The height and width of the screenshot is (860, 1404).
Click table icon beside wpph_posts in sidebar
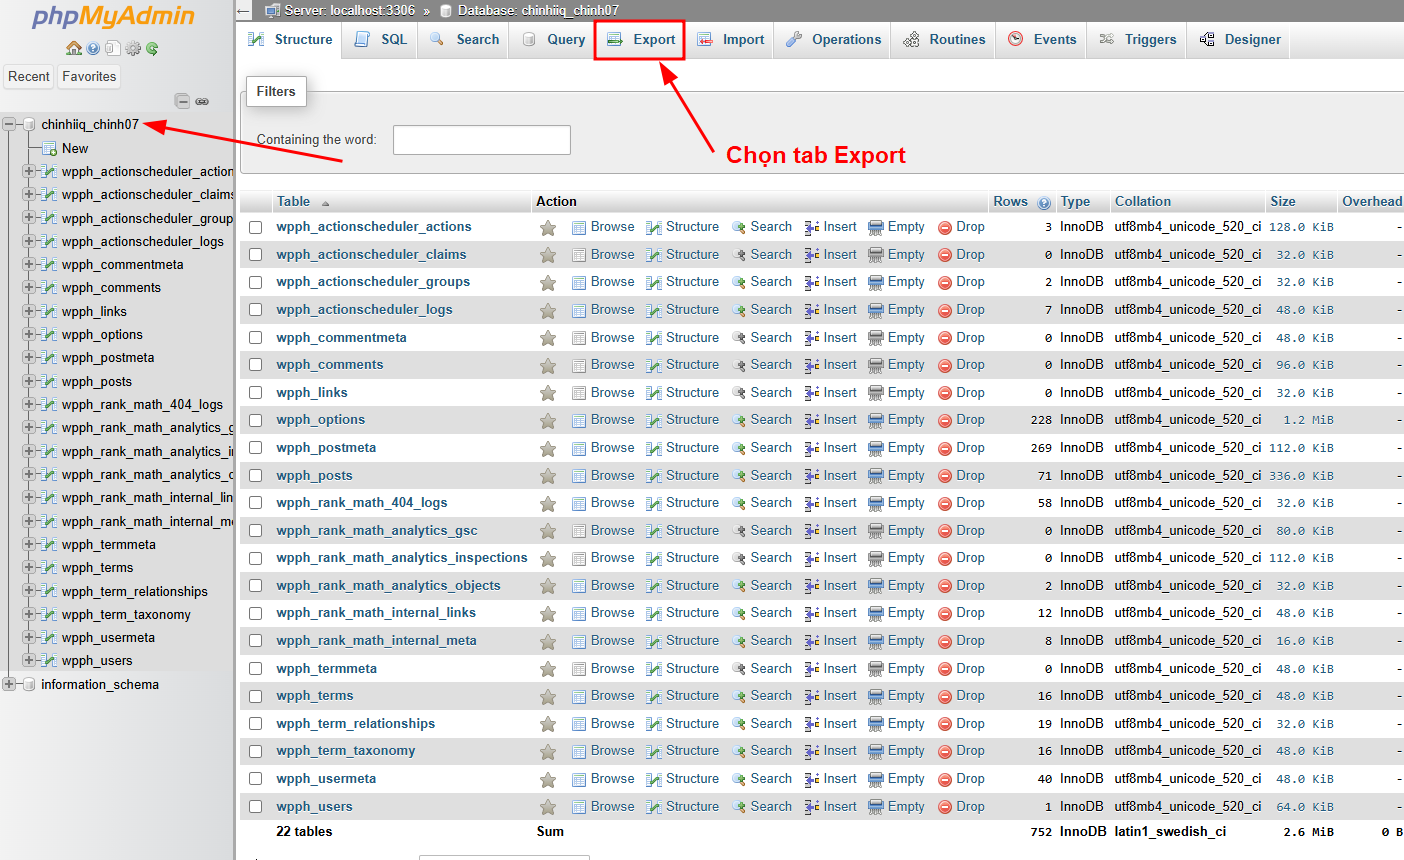click(49, 381)
